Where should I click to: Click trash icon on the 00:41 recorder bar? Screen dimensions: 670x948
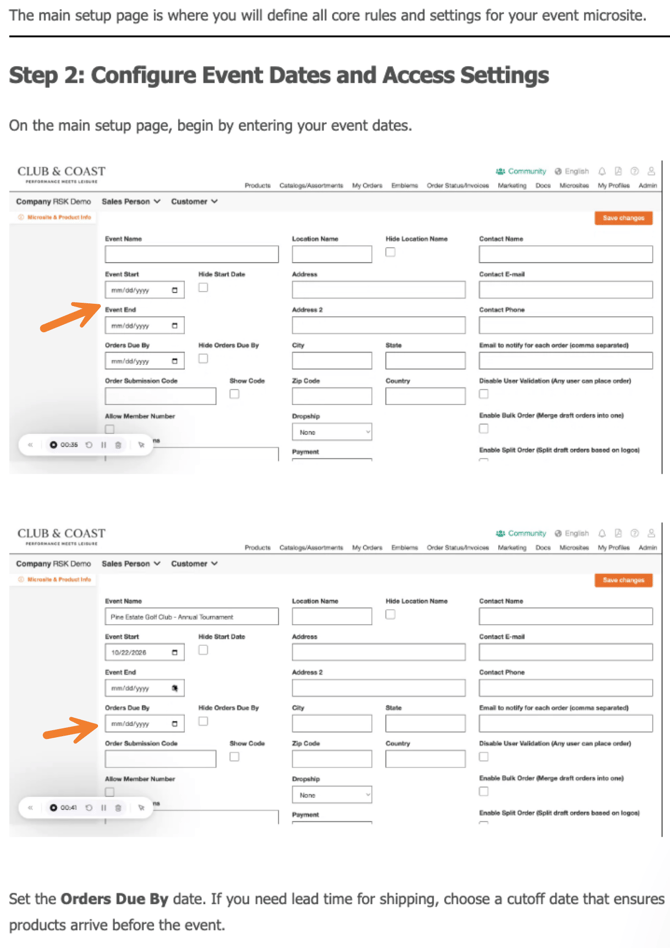[118, 806]
